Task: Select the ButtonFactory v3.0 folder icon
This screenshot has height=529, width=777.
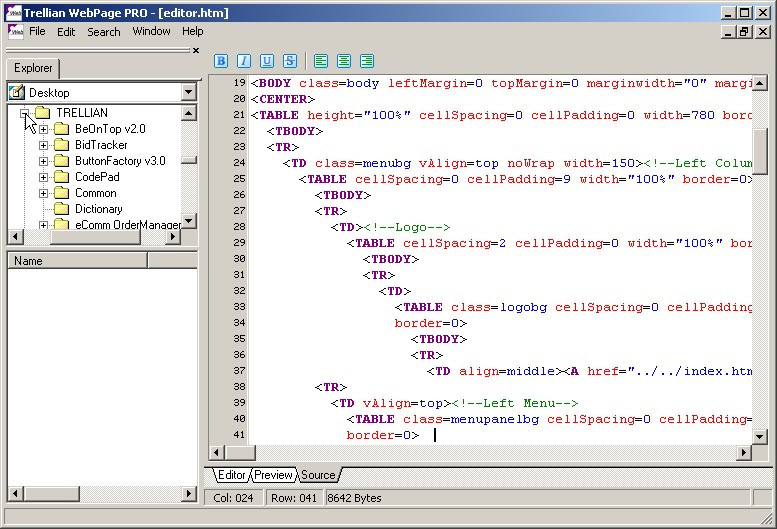Action: pos(61,161)
